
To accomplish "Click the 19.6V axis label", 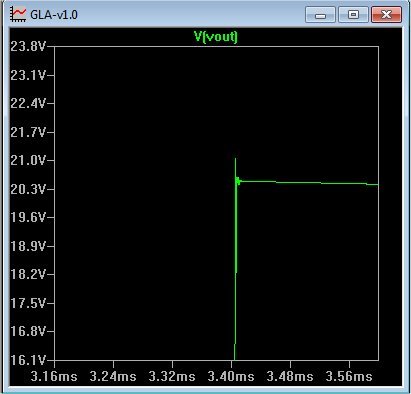I will coord(28,217).
